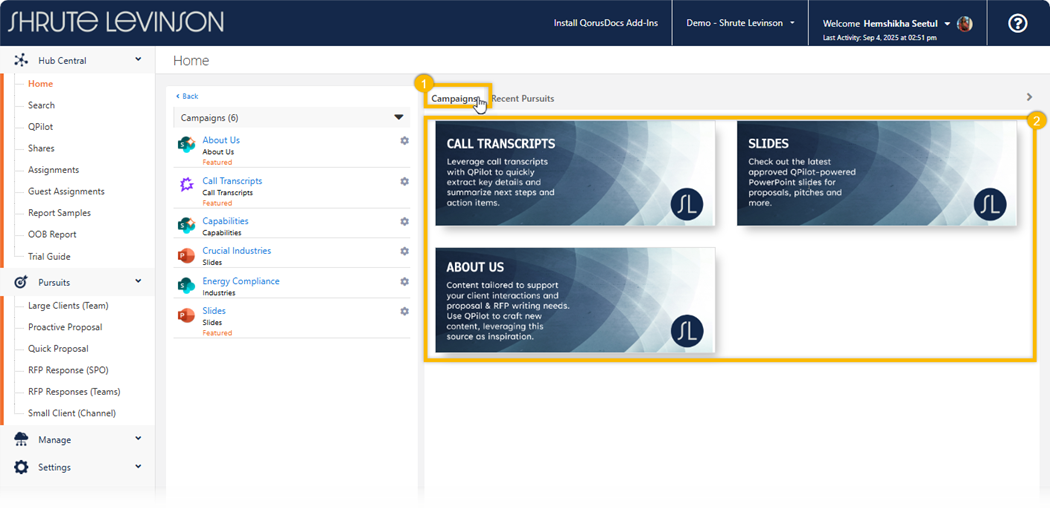1050x509 pixels.
Task: Select the Campaigns tab
Action: tap(454, 99)
